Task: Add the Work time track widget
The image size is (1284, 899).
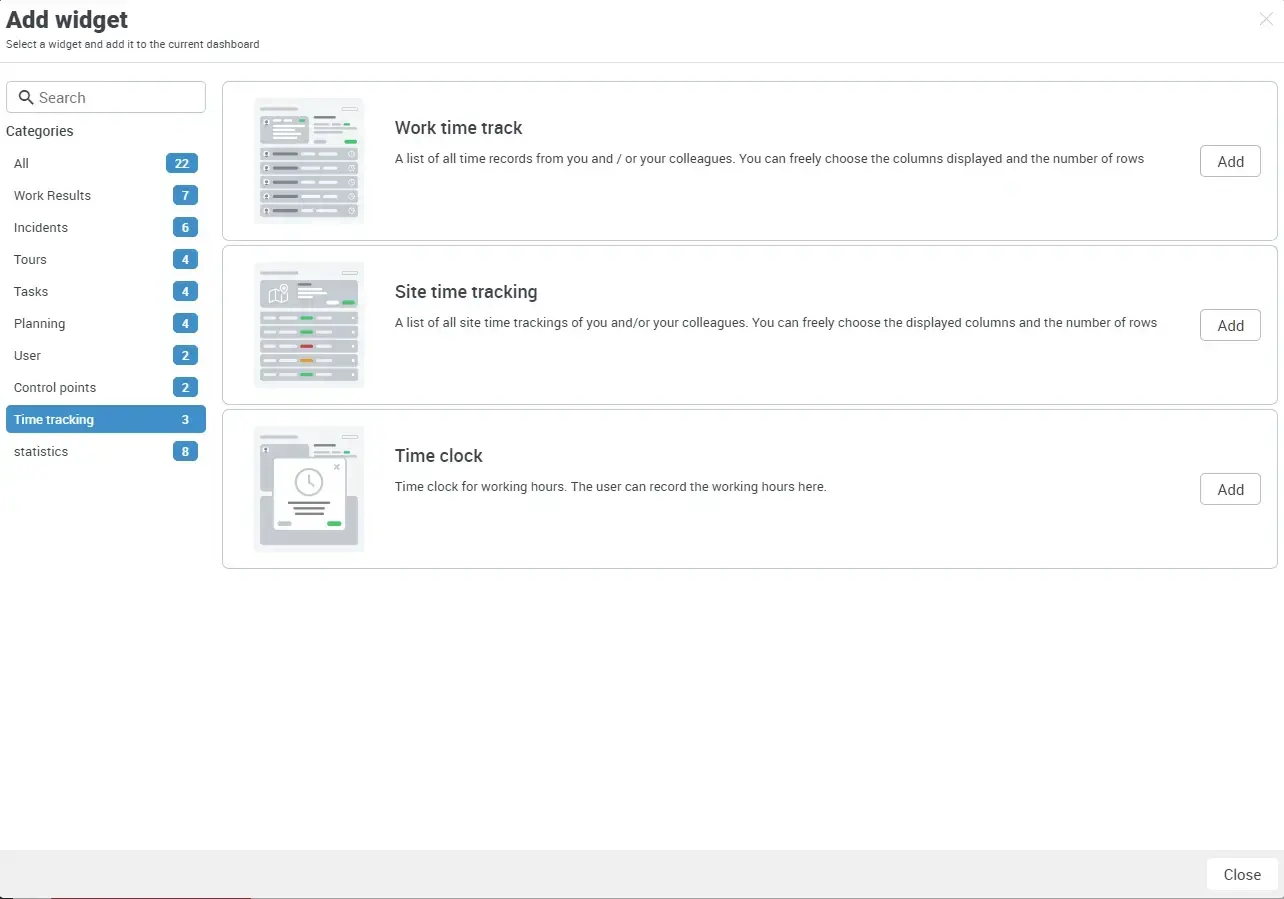Action: click(x=1229, y=161)
